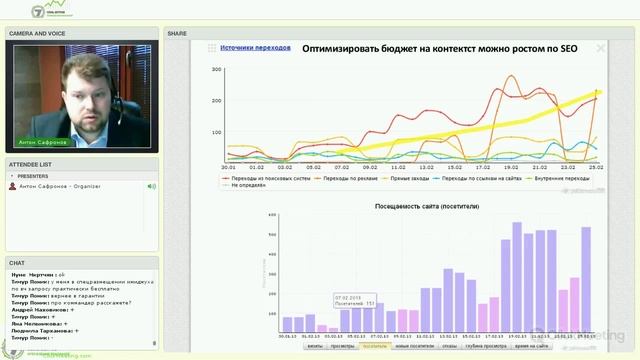Click the chat message про коммандер расскажете?
The height and width of the screenshot is (360, 640).
click(x=71, y=303)
